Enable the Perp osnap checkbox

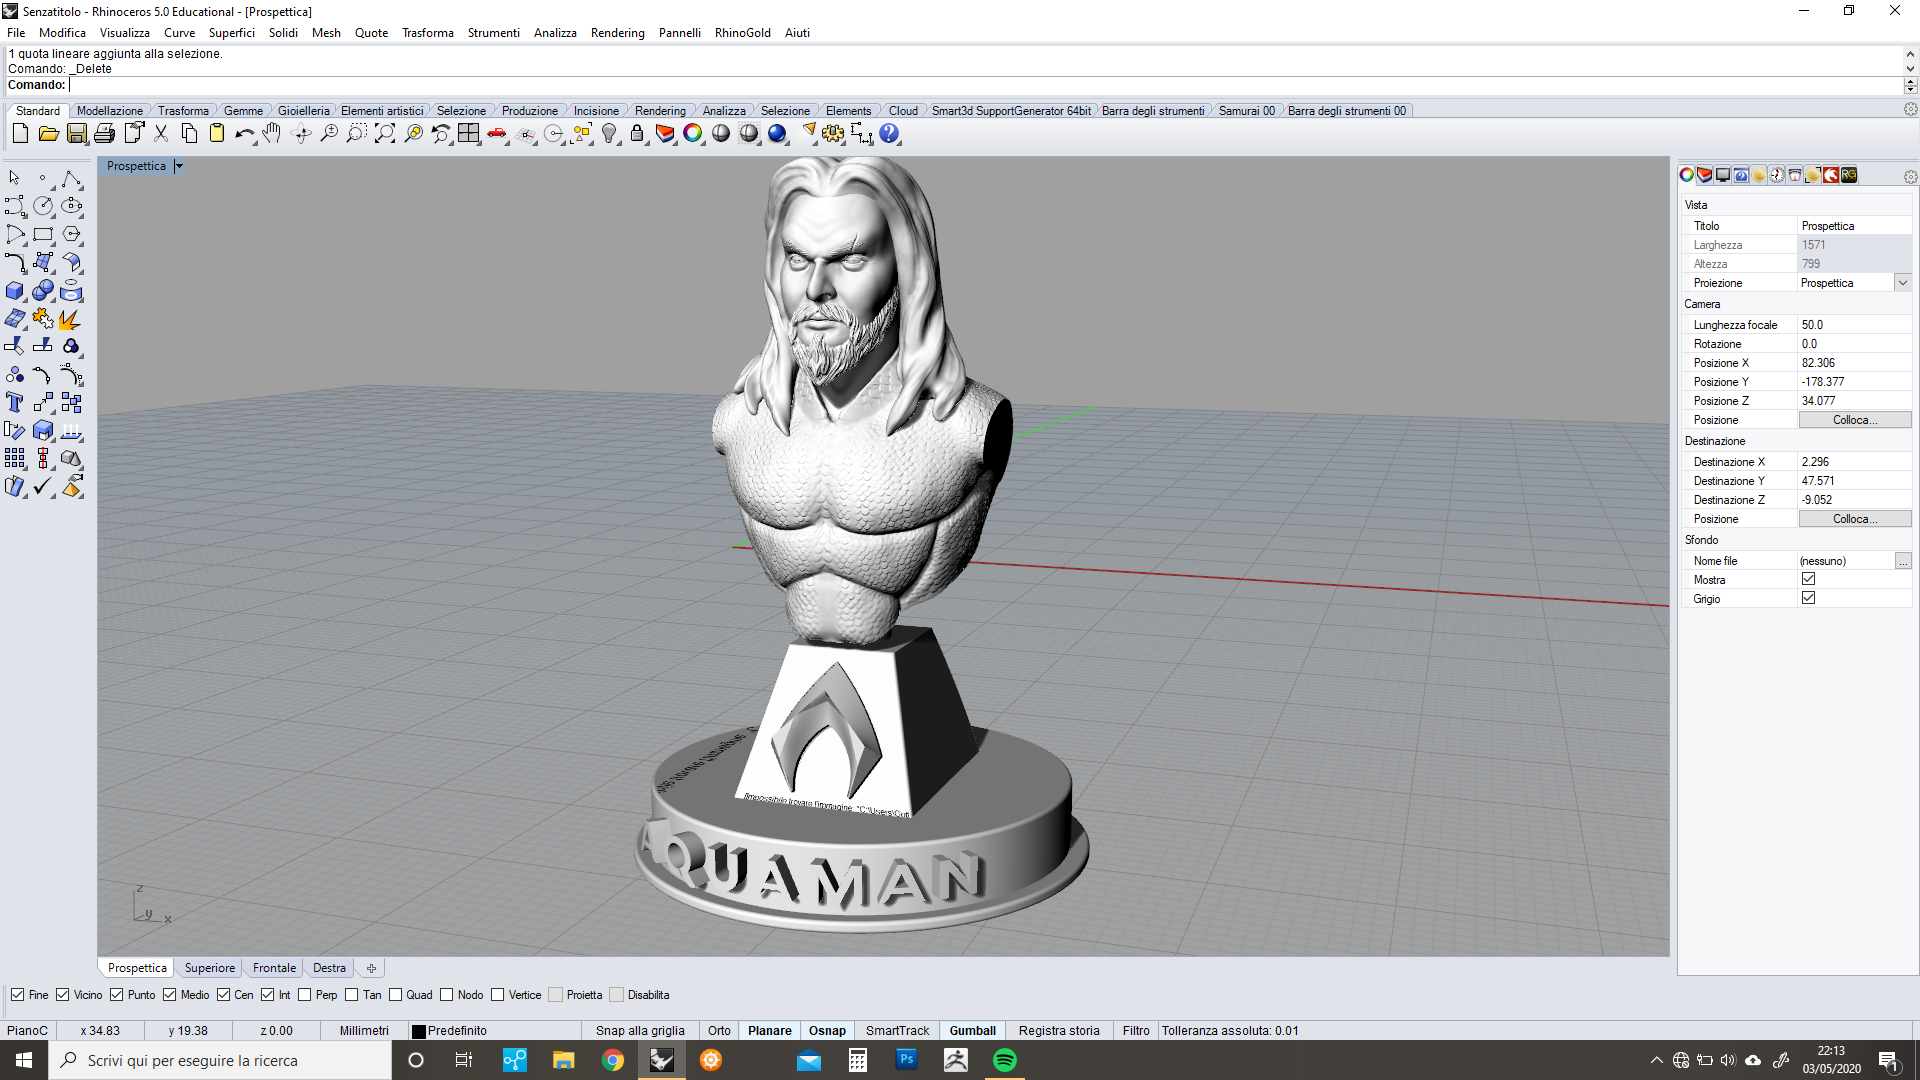(x=305, y=995)
